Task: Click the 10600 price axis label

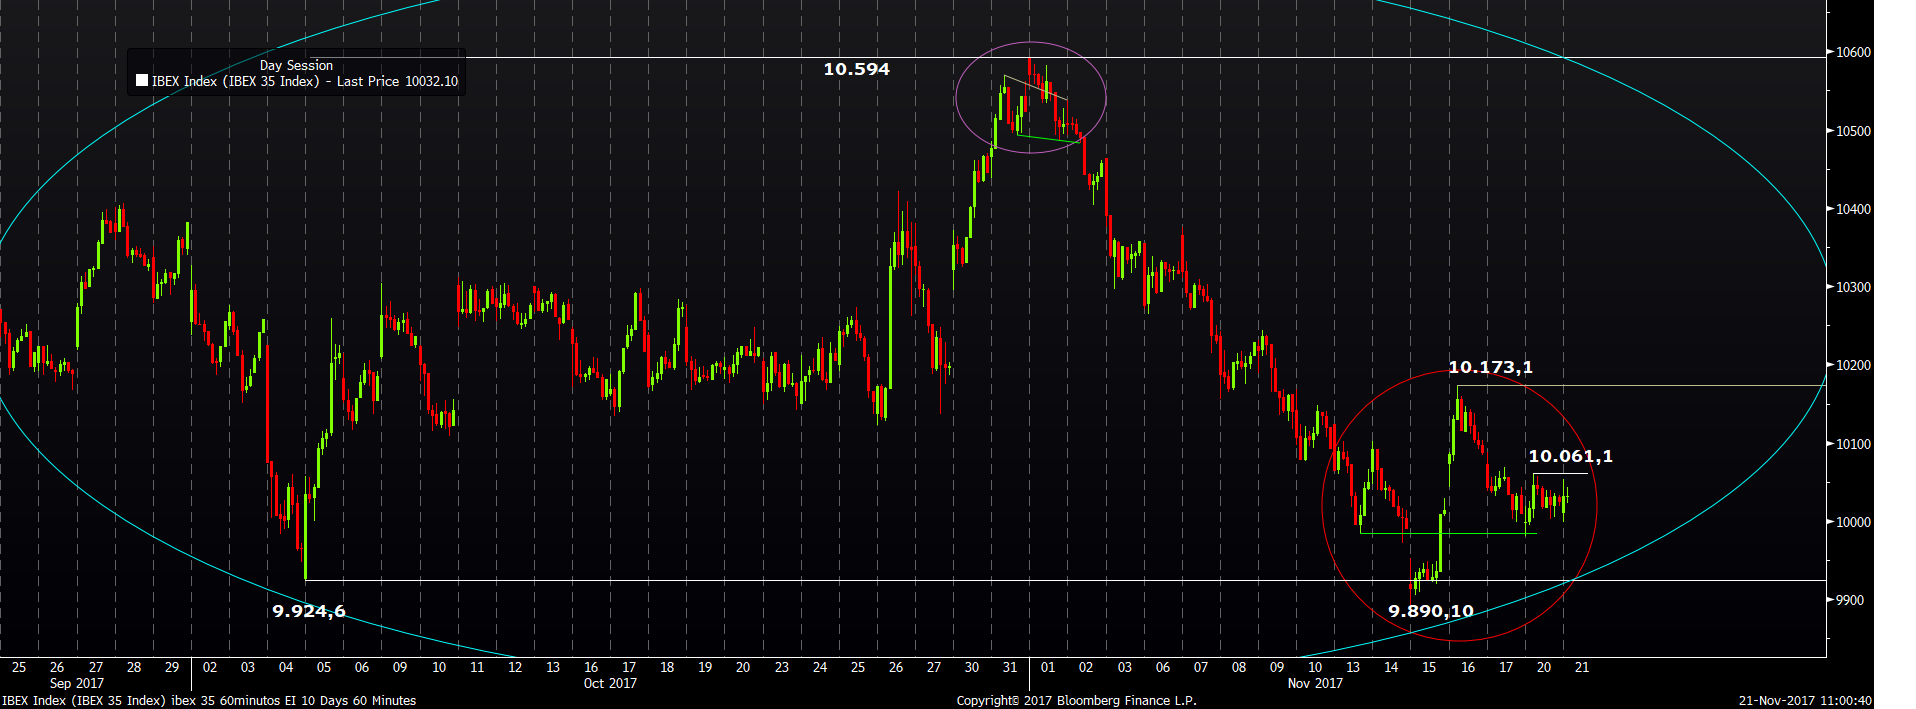Action: [1853, 52]
